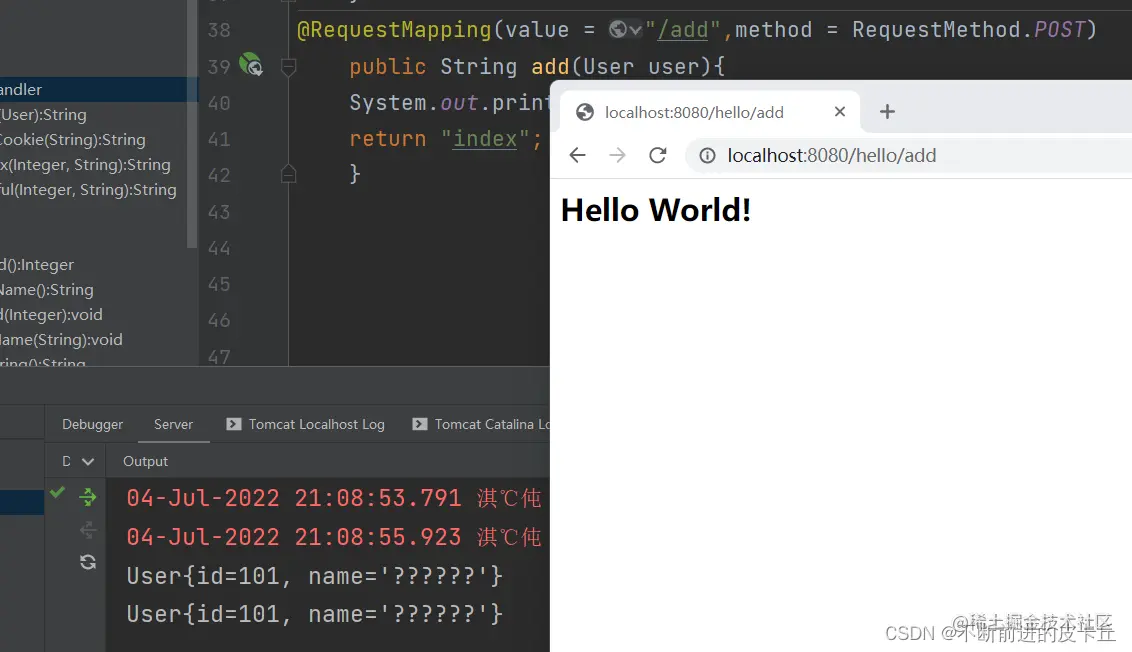Viewport: 1132px width, 652px height.
Task: Click the Hello World! heading in the browser
Action: 656,210
